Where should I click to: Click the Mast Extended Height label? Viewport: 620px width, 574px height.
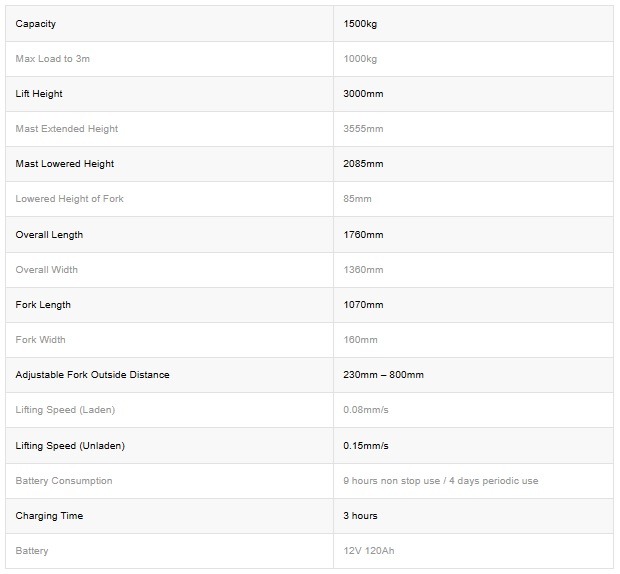67,129
